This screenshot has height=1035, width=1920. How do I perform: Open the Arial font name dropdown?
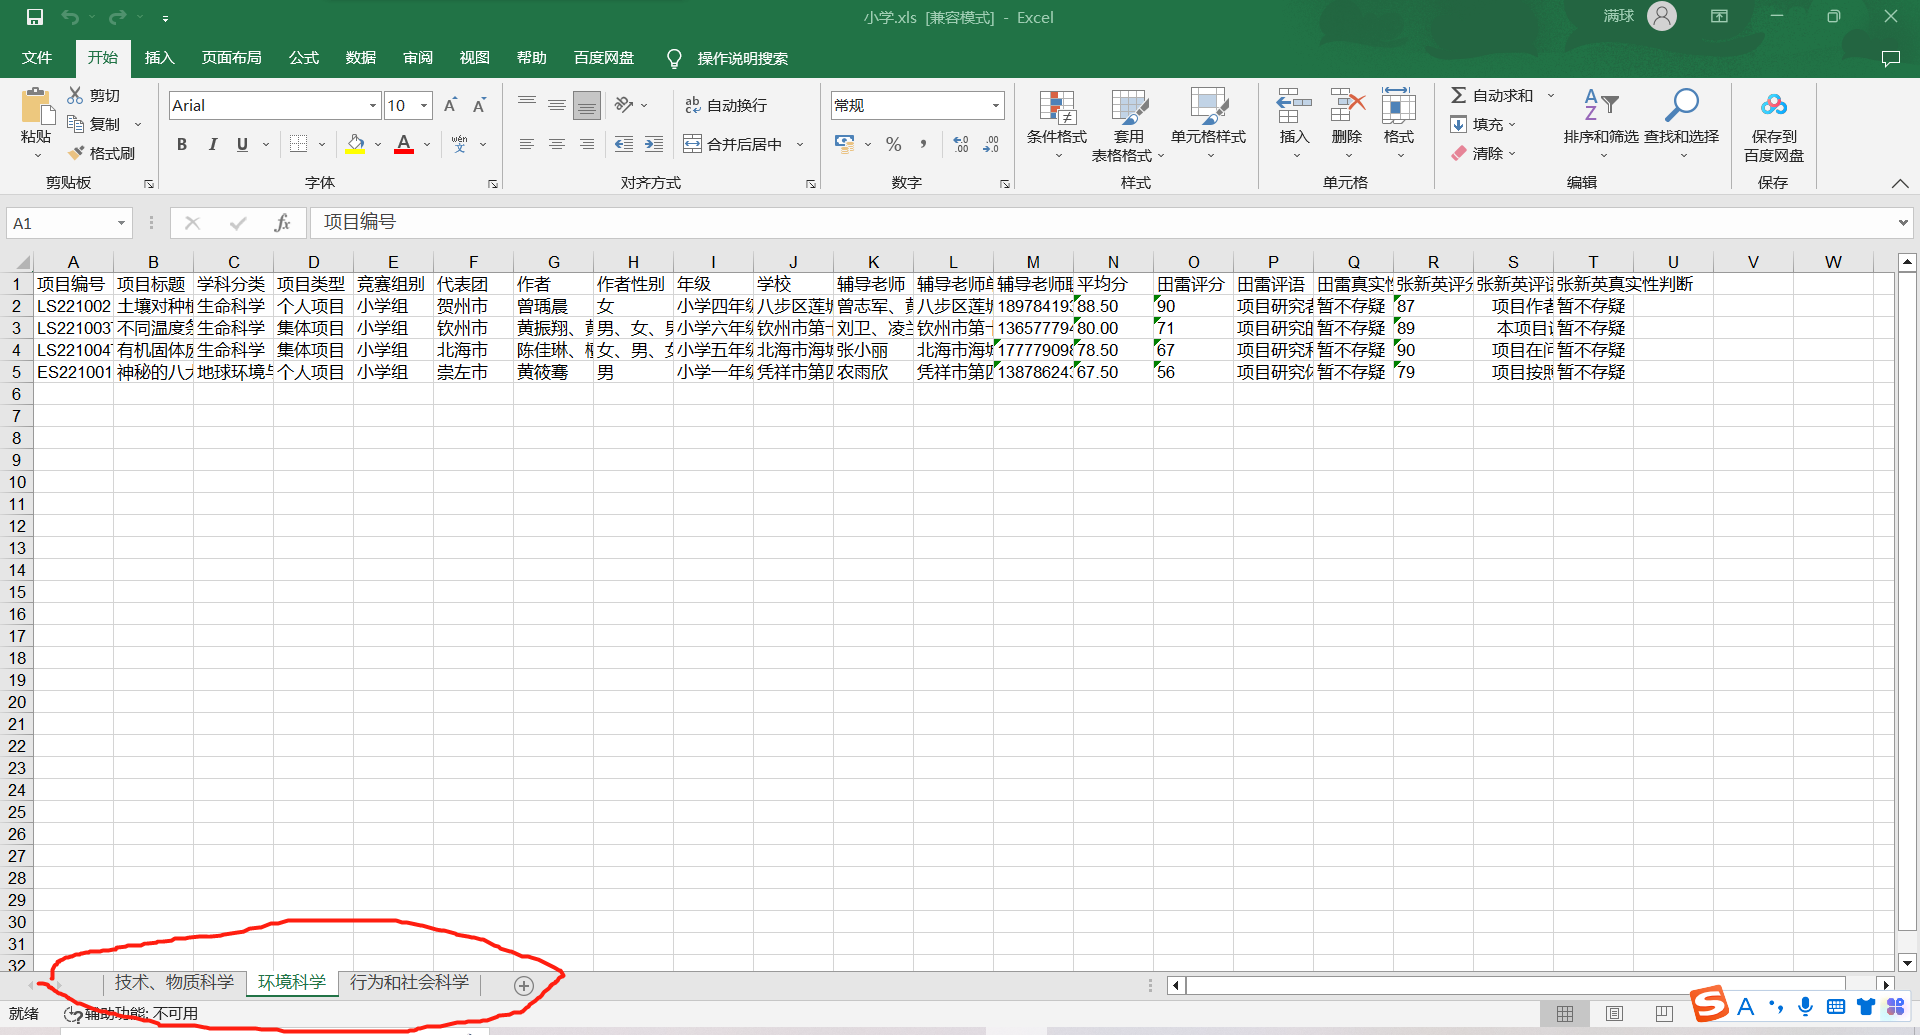pos(373,105)
